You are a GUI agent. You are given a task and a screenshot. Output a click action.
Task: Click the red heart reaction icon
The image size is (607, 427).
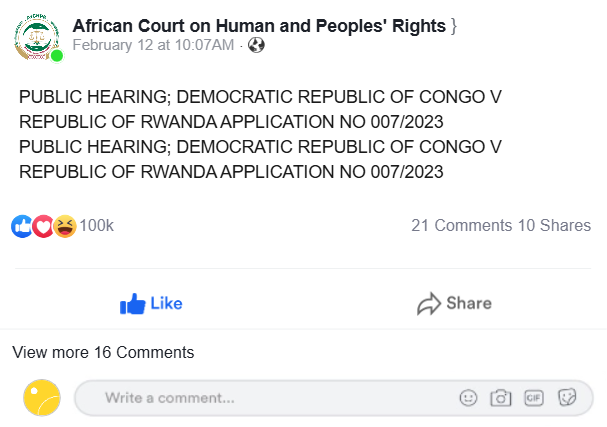(x=43, y=226)
